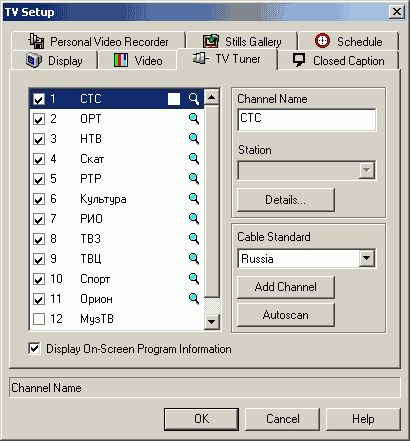This screenshot has width=410, height=441.
Task: Switch to the Video tab
Action: [x=138, y=61]
